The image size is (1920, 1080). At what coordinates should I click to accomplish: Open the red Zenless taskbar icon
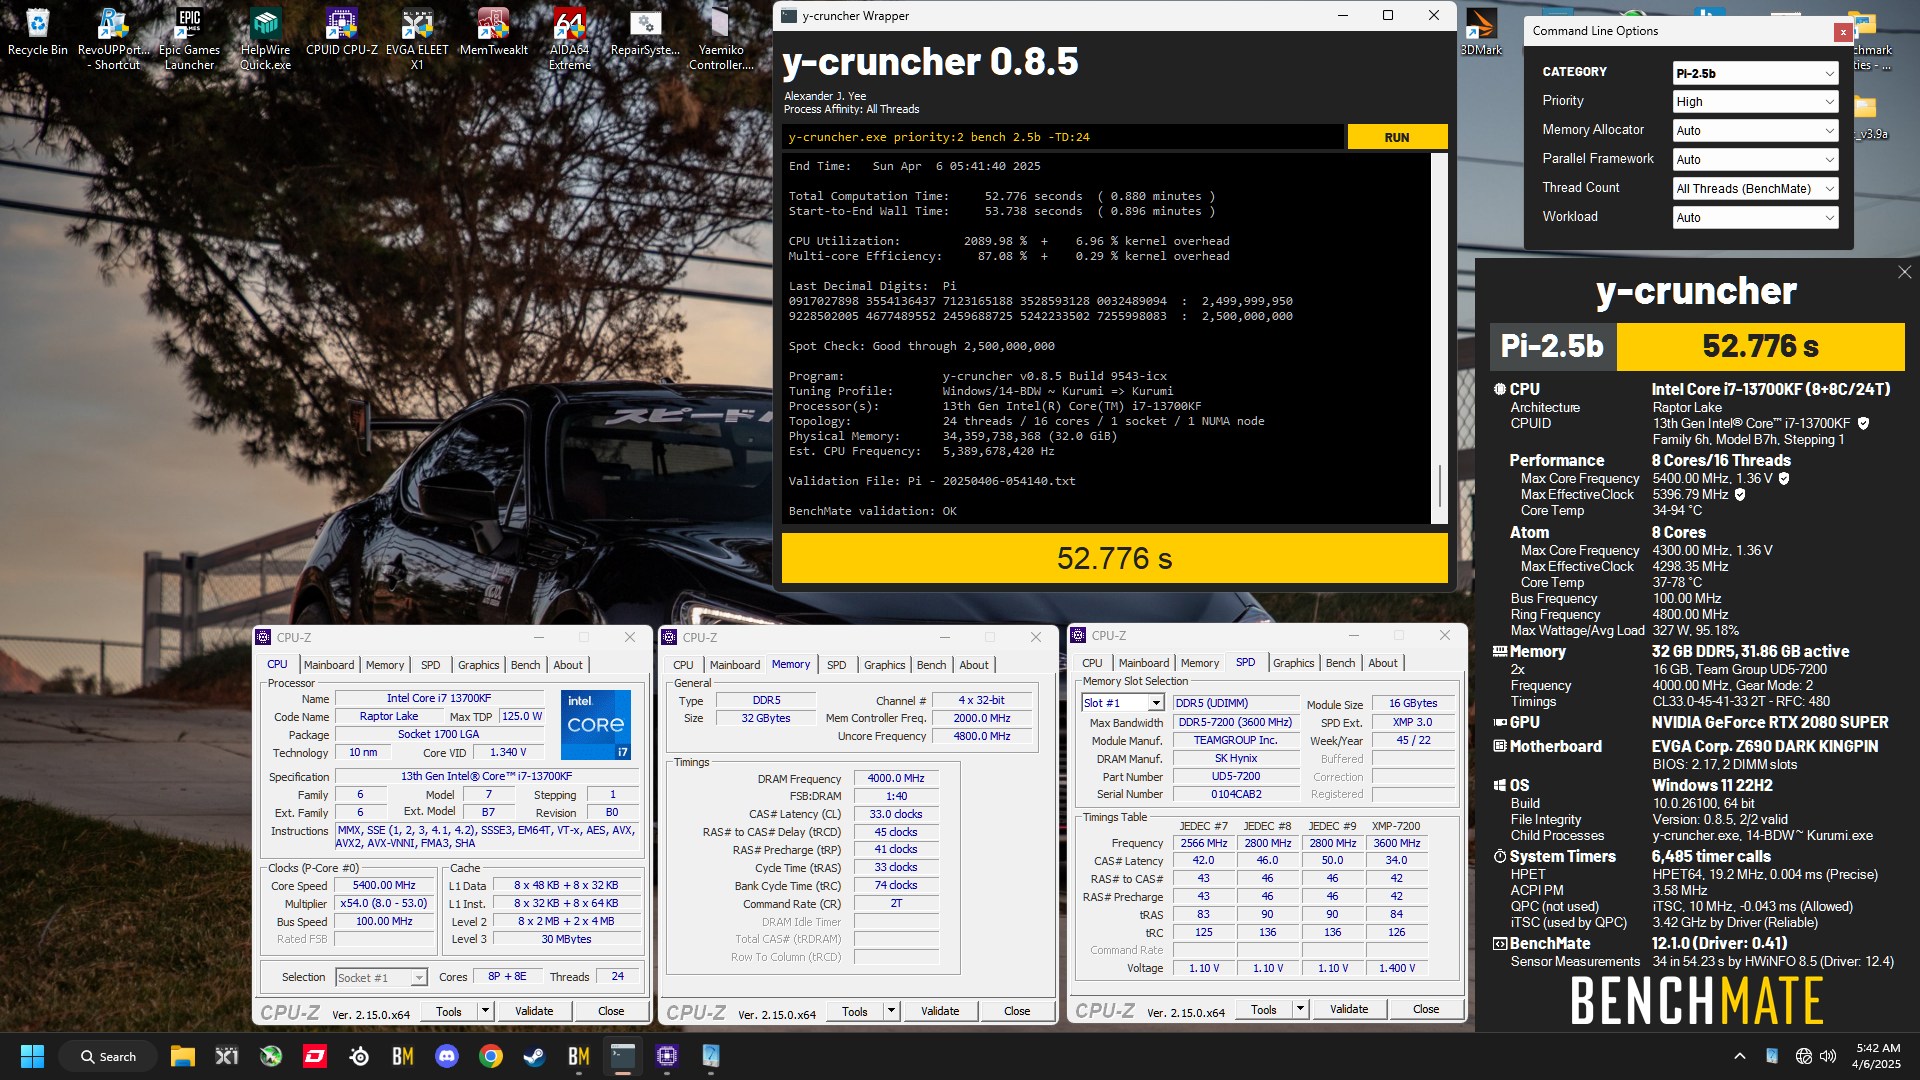click(315, 1056)
